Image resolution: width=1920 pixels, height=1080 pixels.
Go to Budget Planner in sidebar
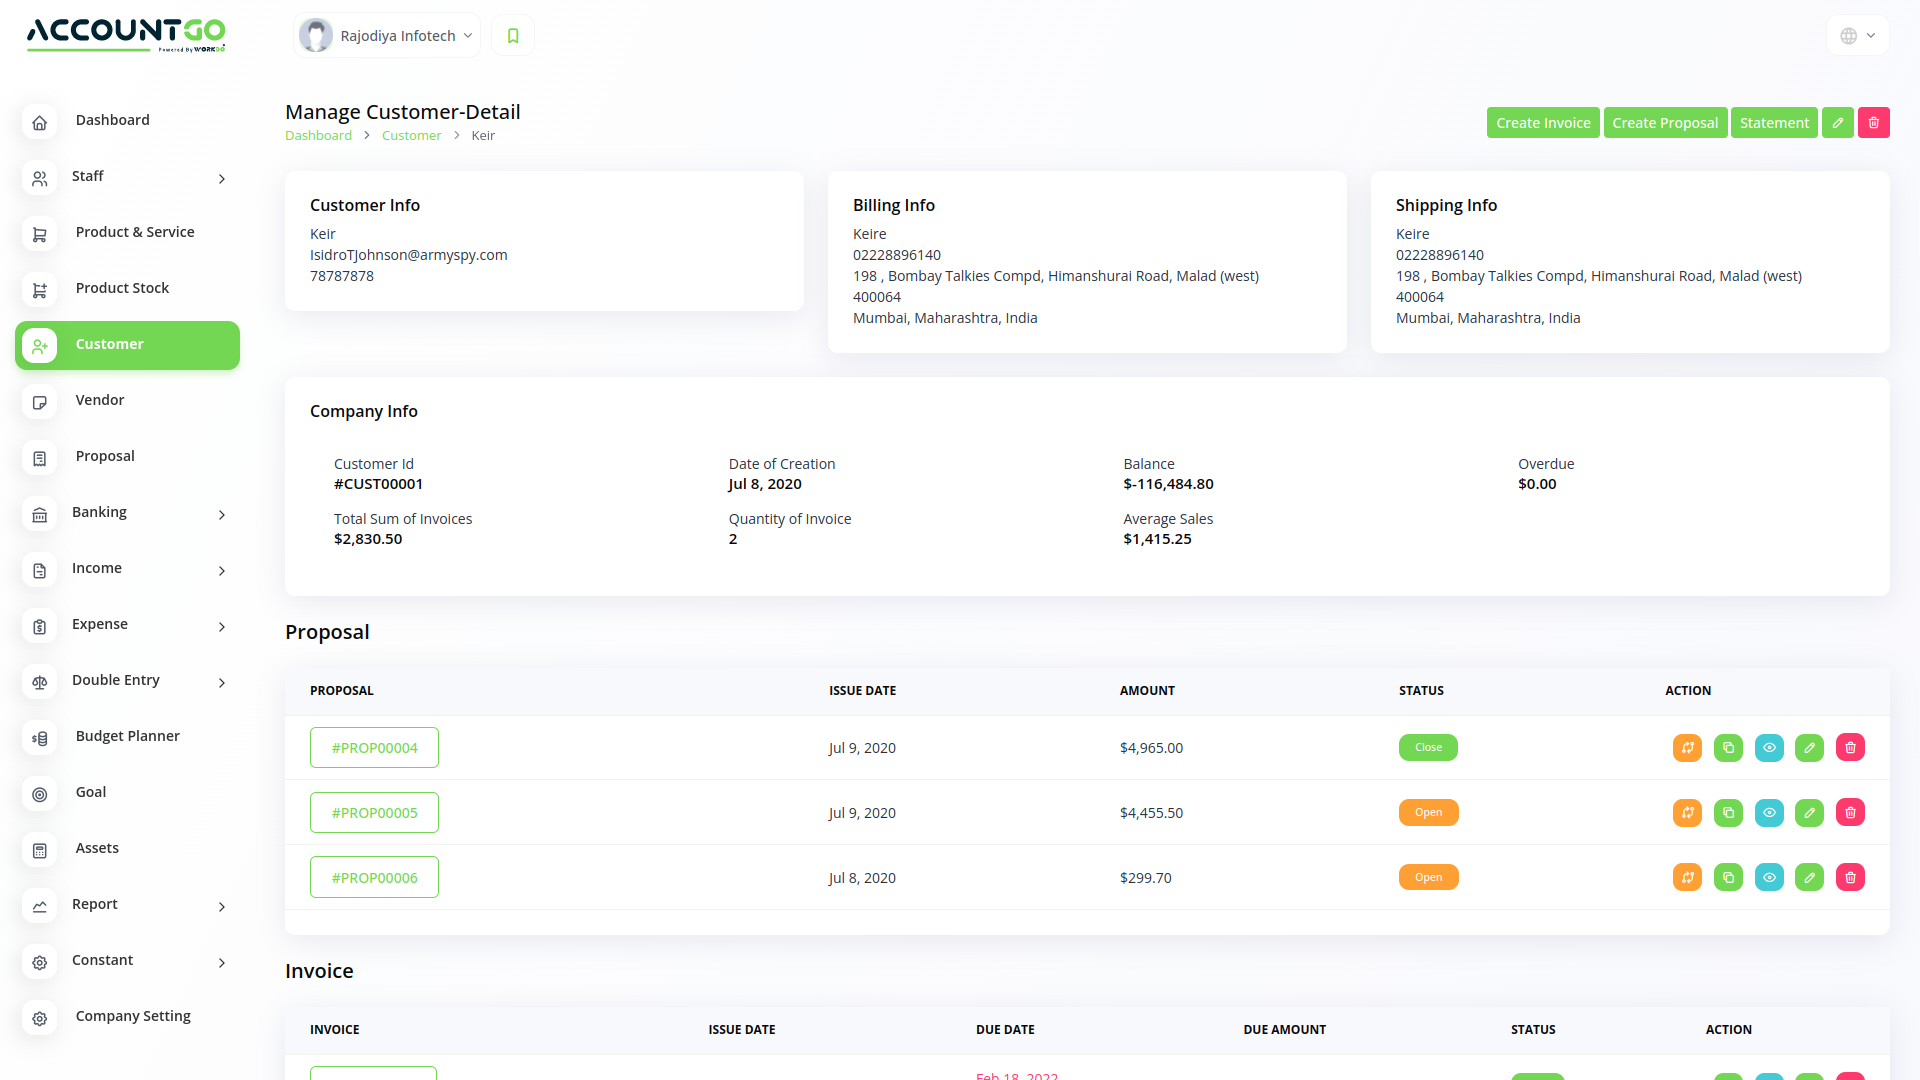coord(127,736)
